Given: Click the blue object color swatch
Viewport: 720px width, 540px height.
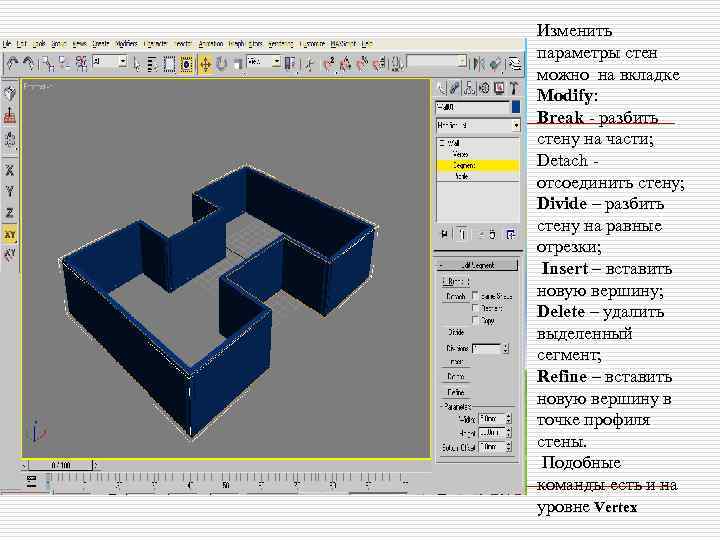Looking at the screenshot, I should (x=516, y=107).
